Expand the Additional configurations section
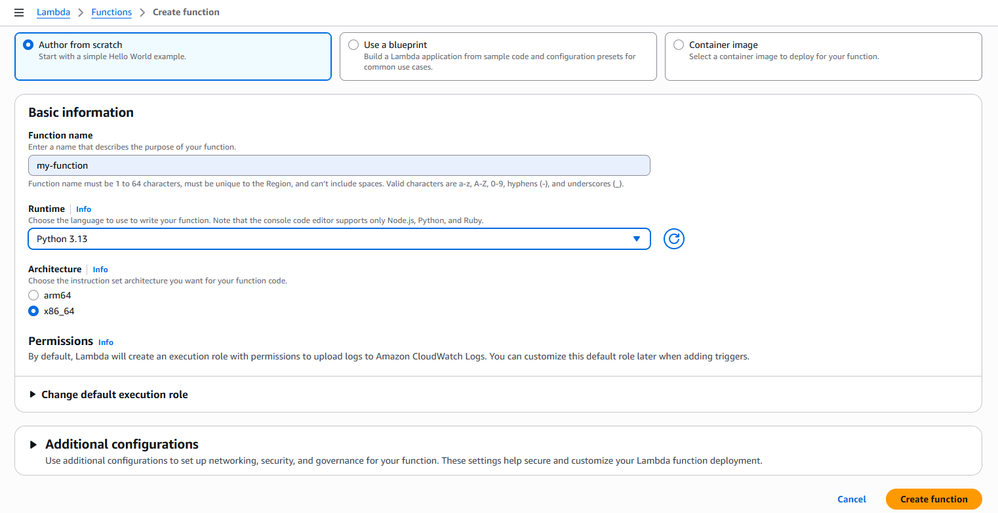 (121, 444)
